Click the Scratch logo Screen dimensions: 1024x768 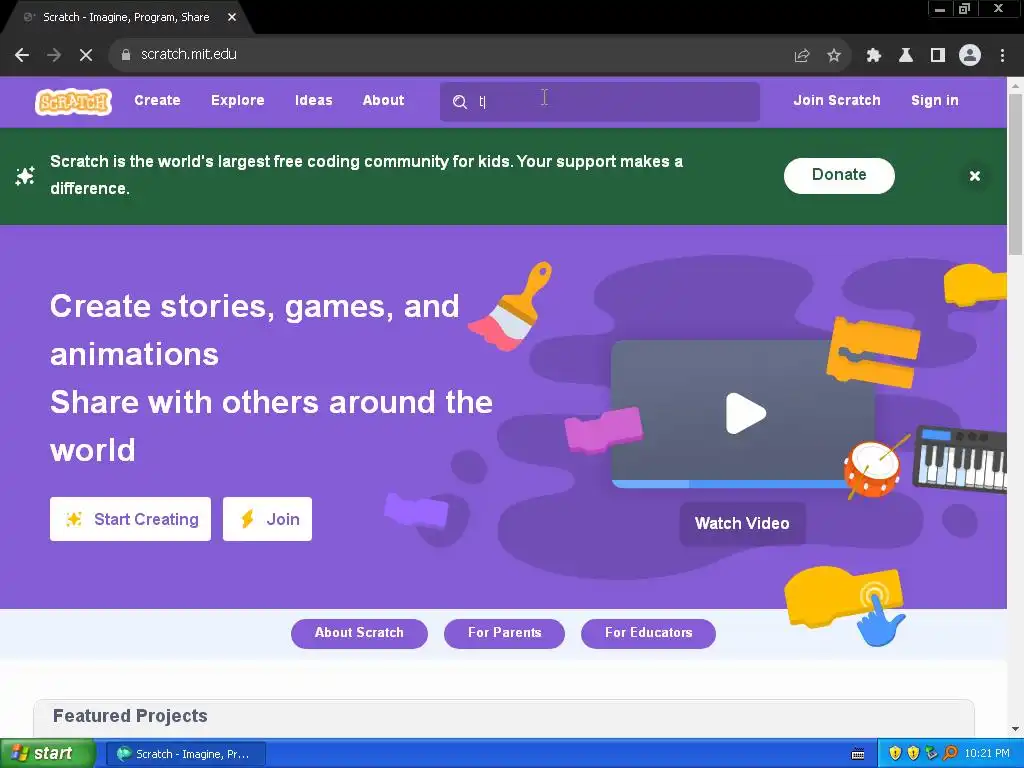[x=73, y=102]
